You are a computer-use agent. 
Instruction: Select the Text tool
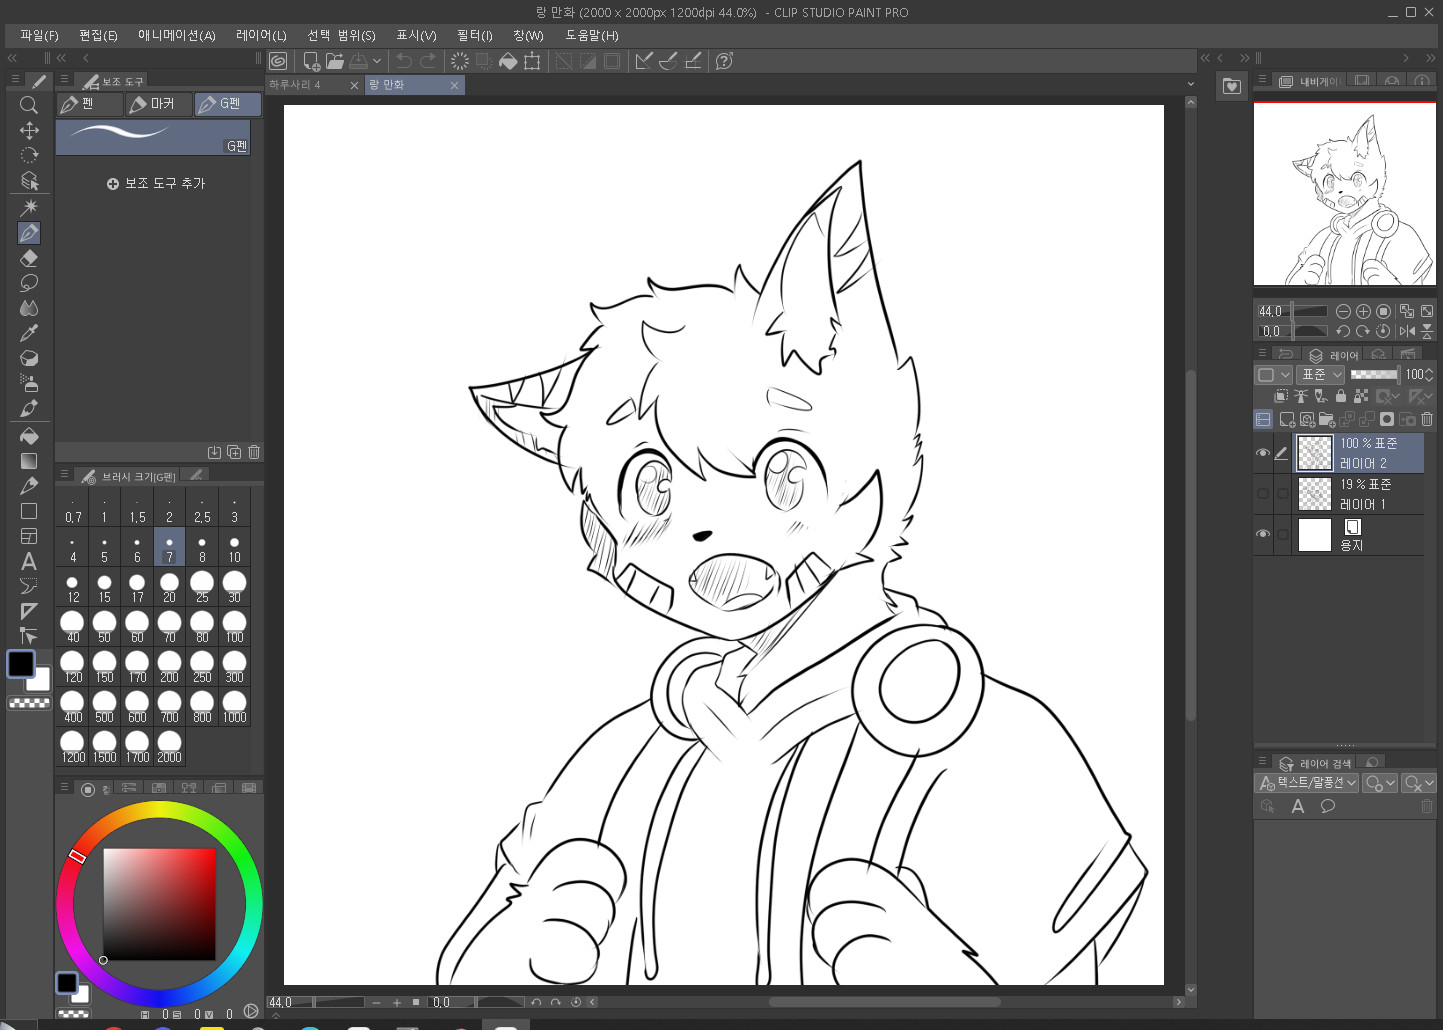pyautogui.click(x=29, y=561)
